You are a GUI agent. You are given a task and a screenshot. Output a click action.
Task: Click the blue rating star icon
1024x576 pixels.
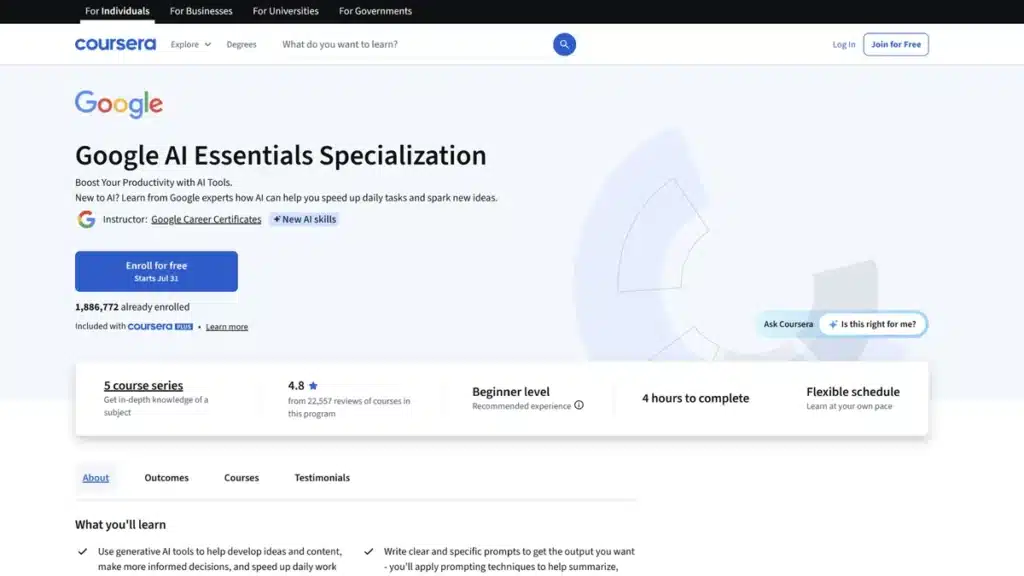pyautogui.click(x=313, y=386)
